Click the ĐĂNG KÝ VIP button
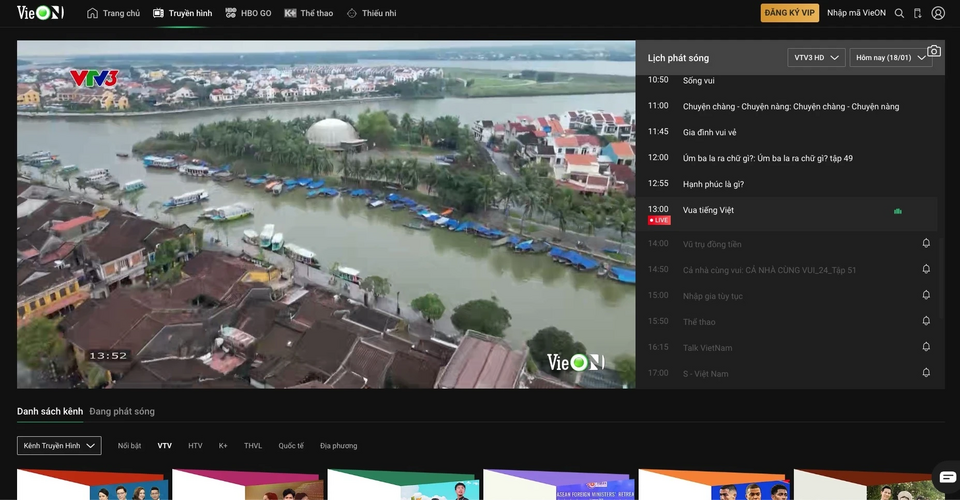 tap(790, 13)
